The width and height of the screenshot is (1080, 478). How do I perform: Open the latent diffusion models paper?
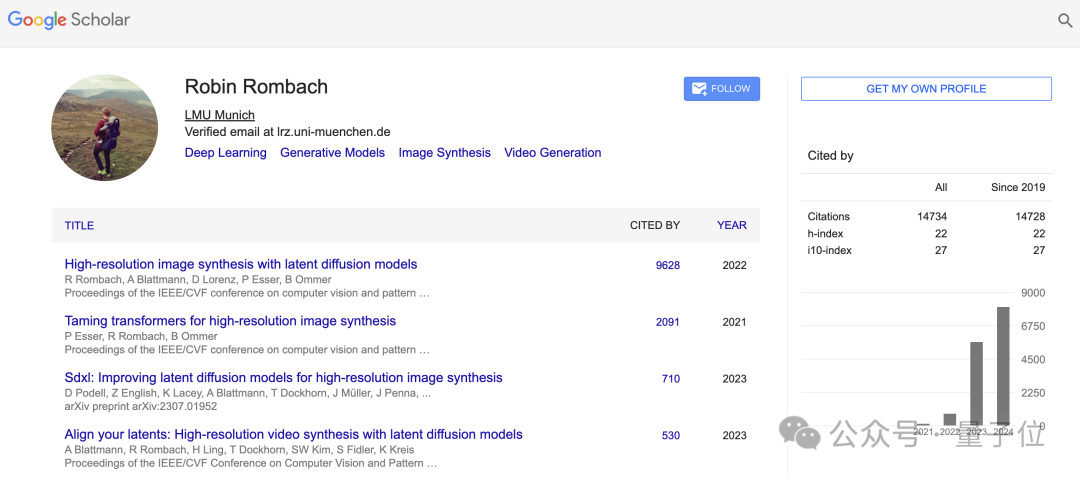240,265
